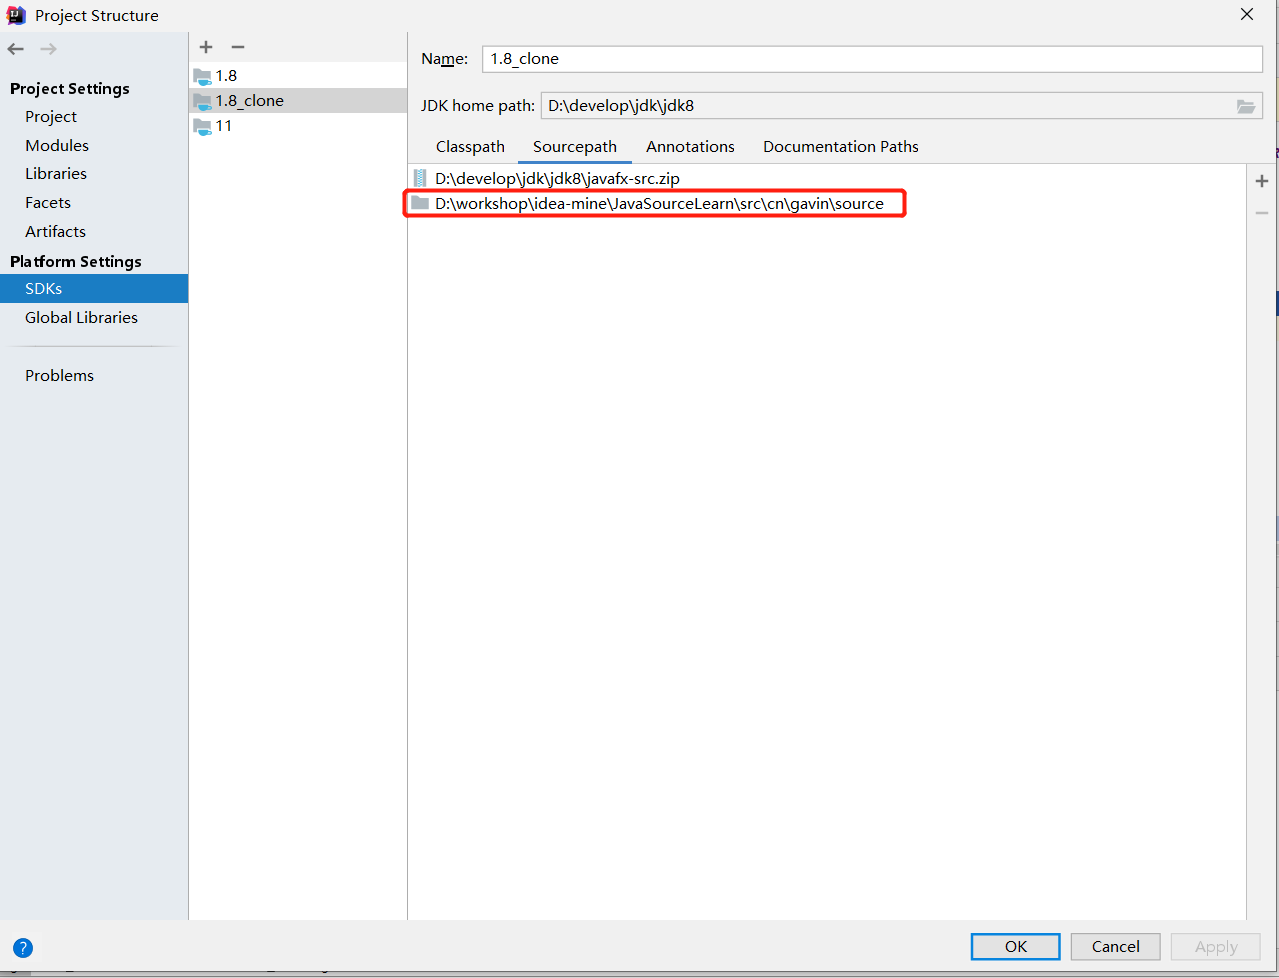Click the back navigation arrow
This screenshot has height=978, width=1279.
point(16,49)
